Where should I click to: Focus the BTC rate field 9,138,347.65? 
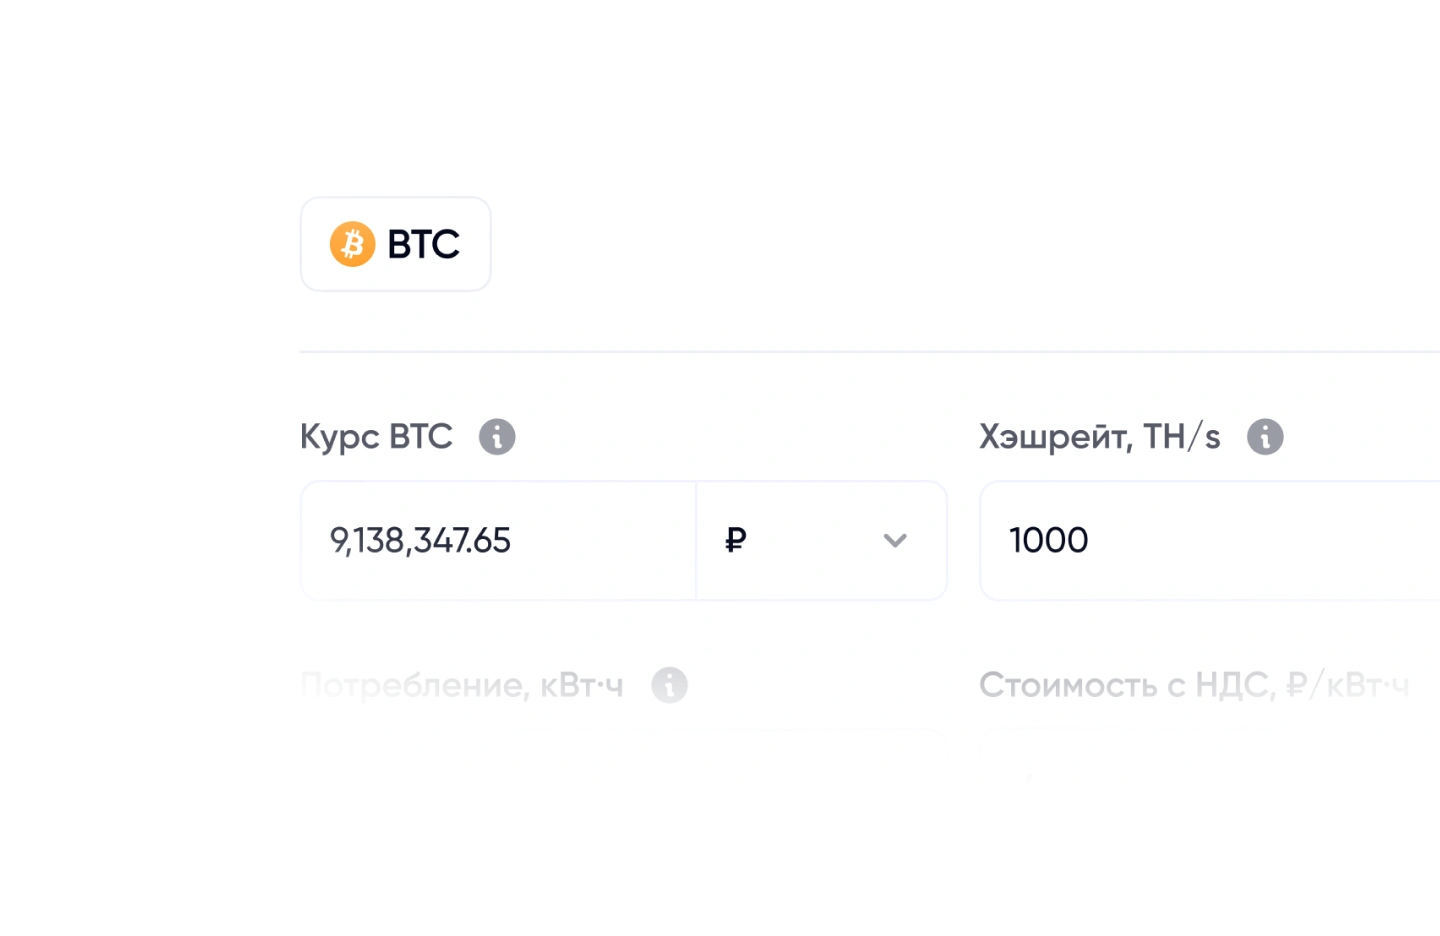498,541
